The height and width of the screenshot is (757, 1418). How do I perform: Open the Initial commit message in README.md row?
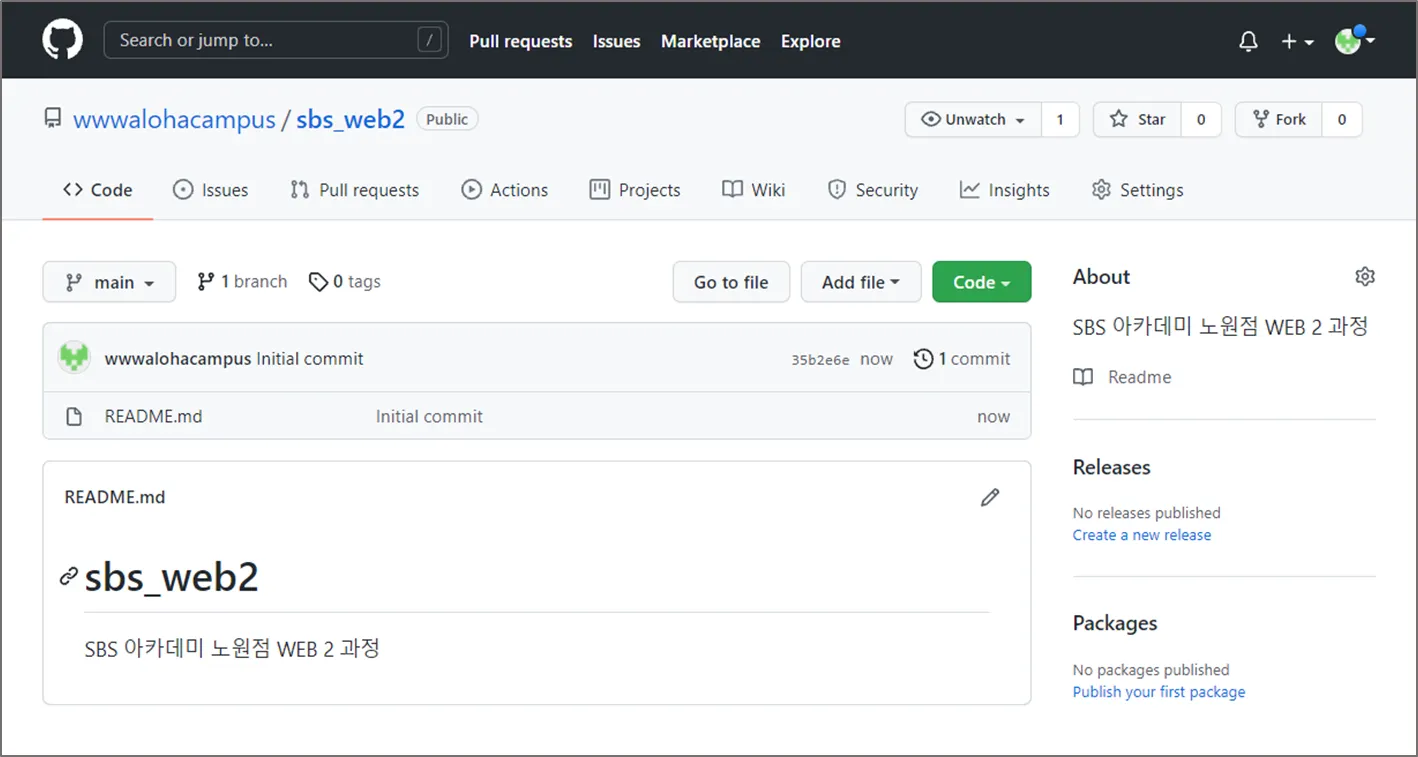(429, 417)
